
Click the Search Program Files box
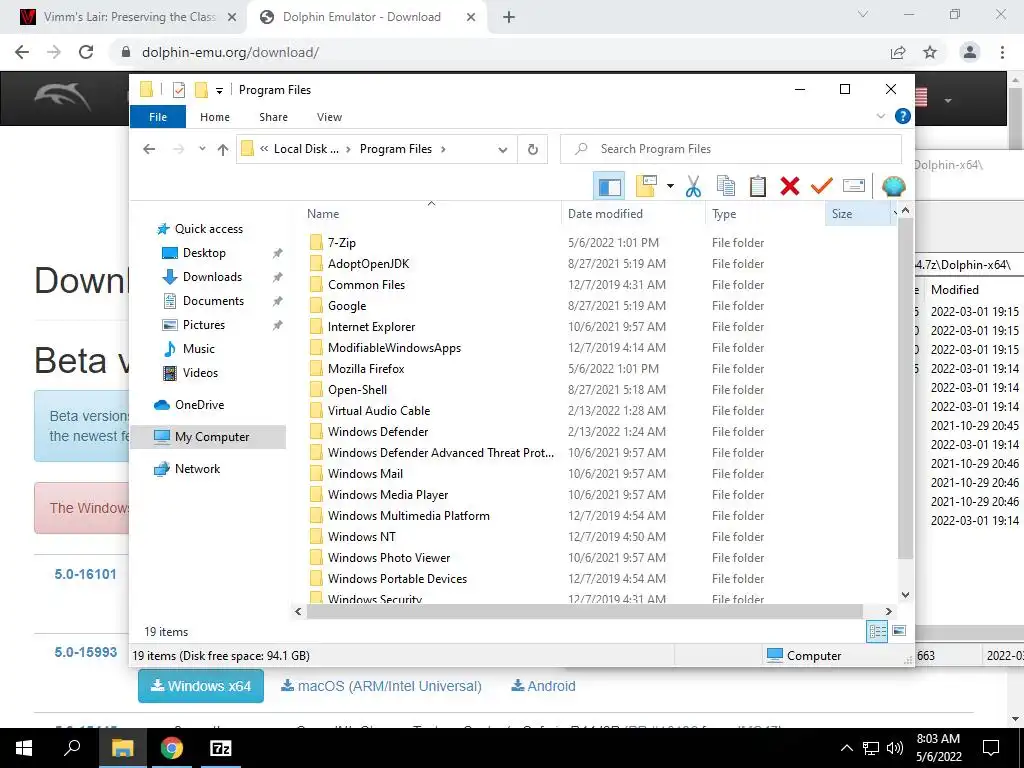click(x=731, y=149)
